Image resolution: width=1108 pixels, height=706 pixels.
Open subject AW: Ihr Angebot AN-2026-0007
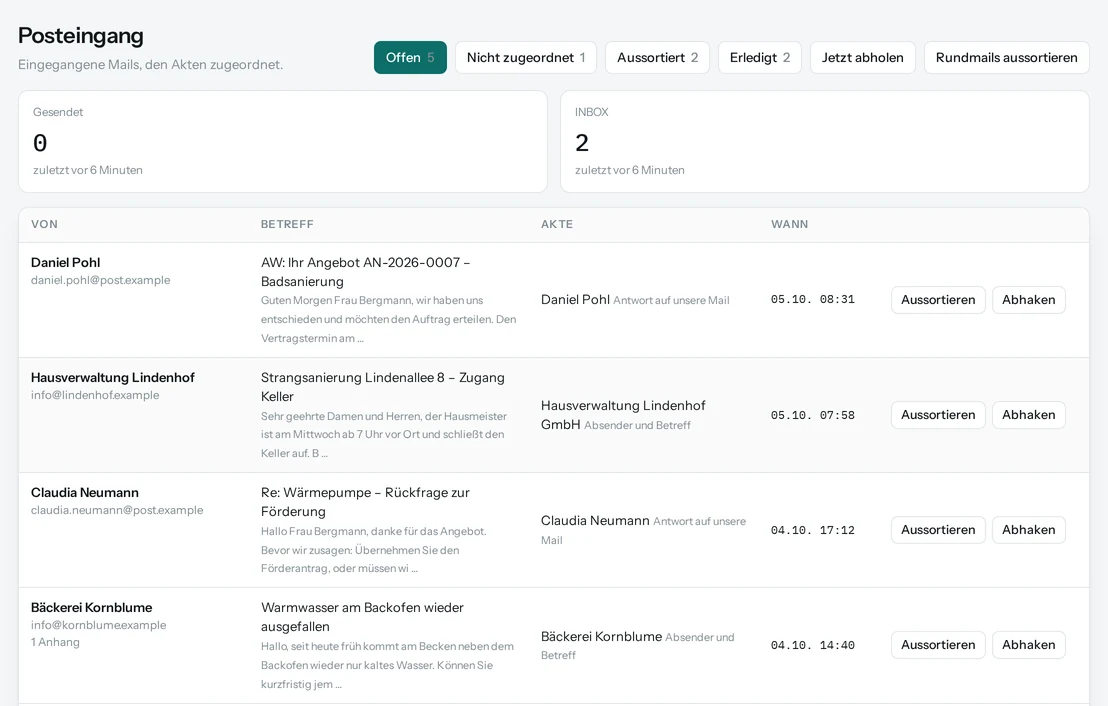(x=365, y=271)
